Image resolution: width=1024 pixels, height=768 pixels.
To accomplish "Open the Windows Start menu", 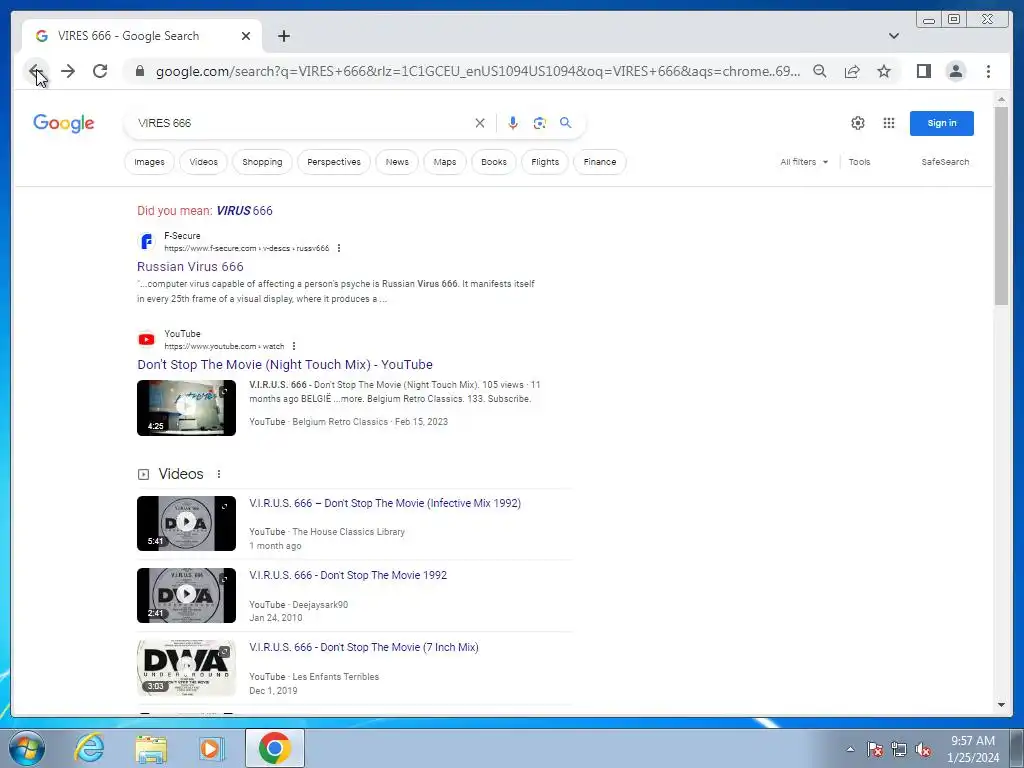I will [x=25, y=748].
